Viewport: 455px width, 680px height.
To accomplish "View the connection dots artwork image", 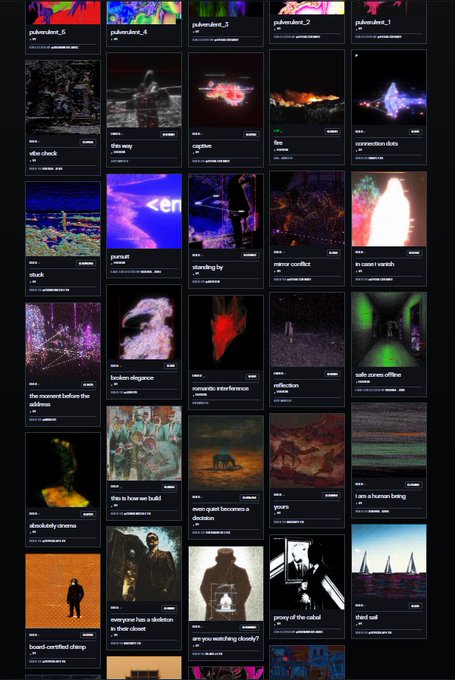I will [389, 87].
